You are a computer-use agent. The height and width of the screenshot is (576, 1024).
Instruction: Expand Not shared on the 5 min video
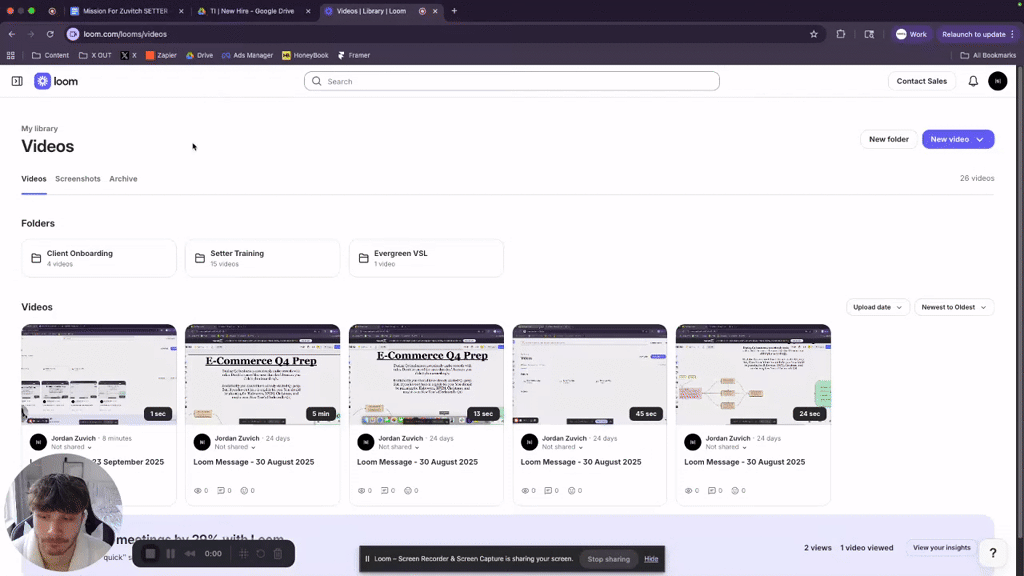pyautogui.click(x=235, y=447)
